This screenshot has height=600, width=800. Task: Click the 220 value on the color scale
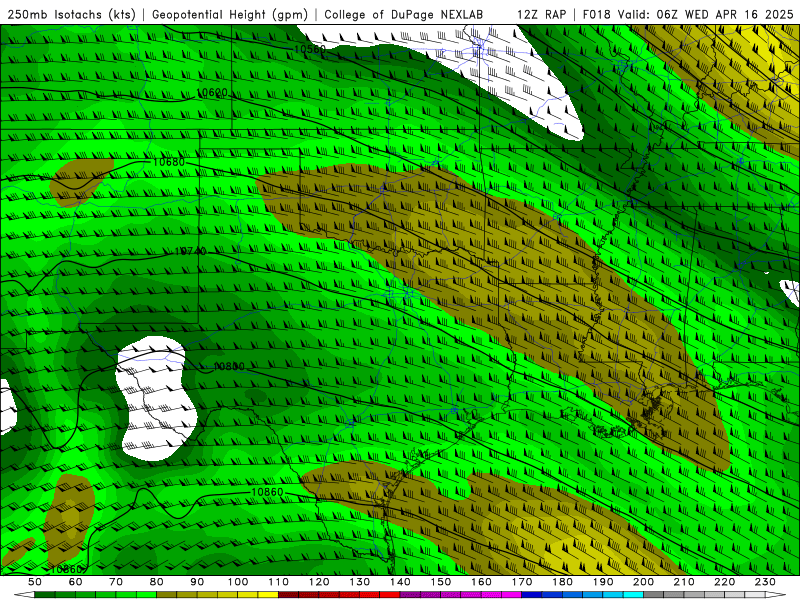pyautogui.click(x=724, y=582)
